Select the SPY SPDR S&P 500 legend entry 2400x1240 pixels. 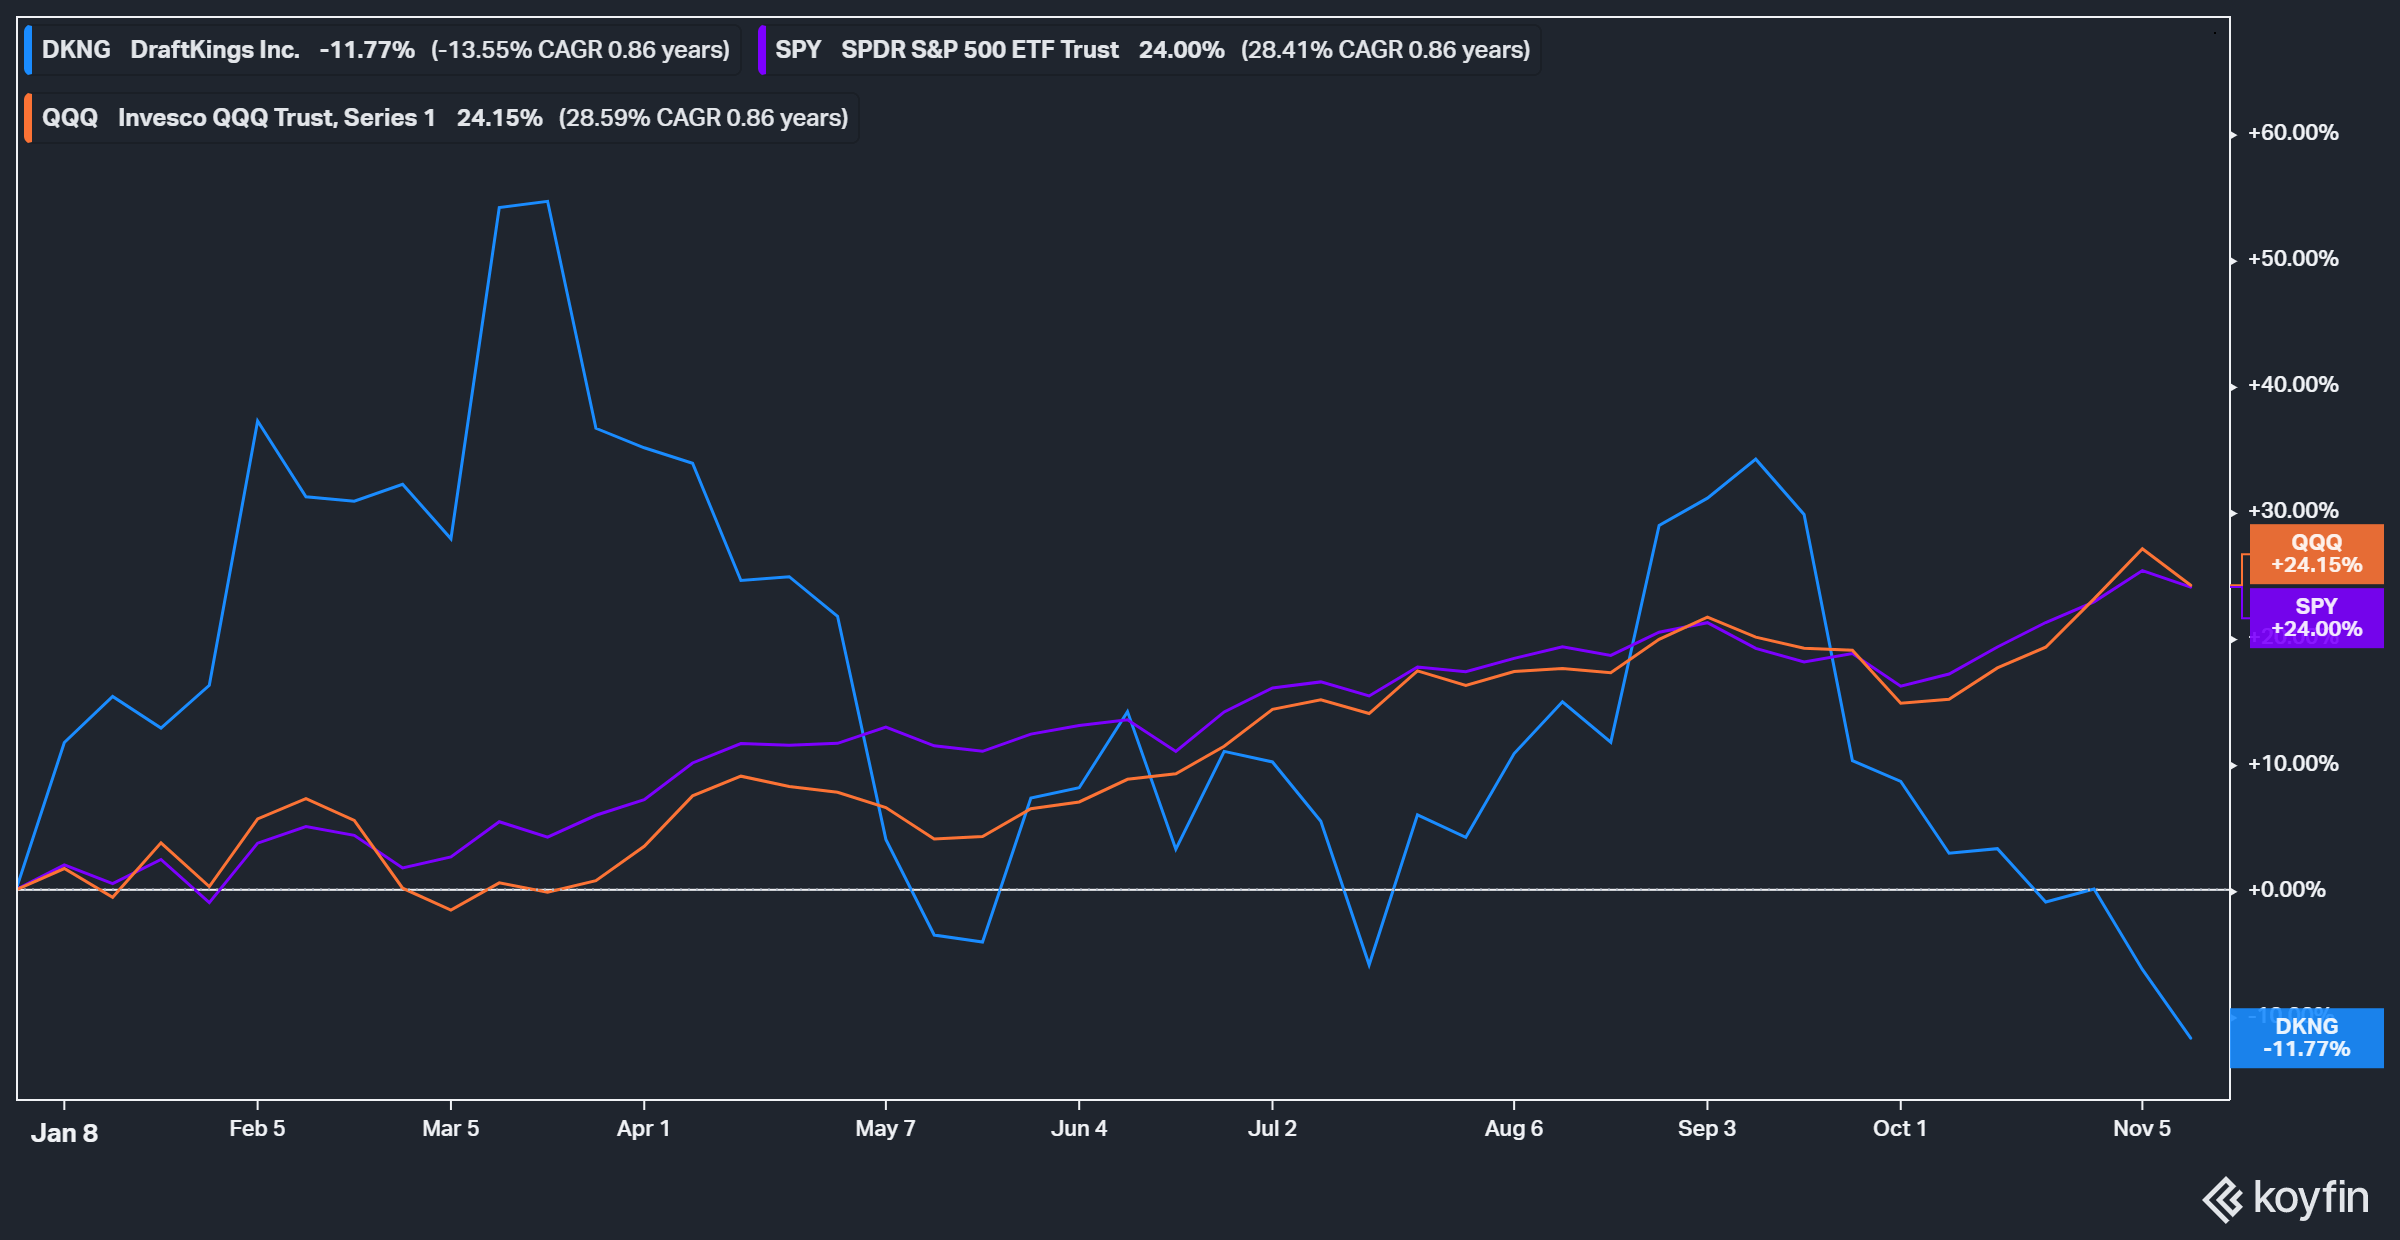[x=1149, y=50]
